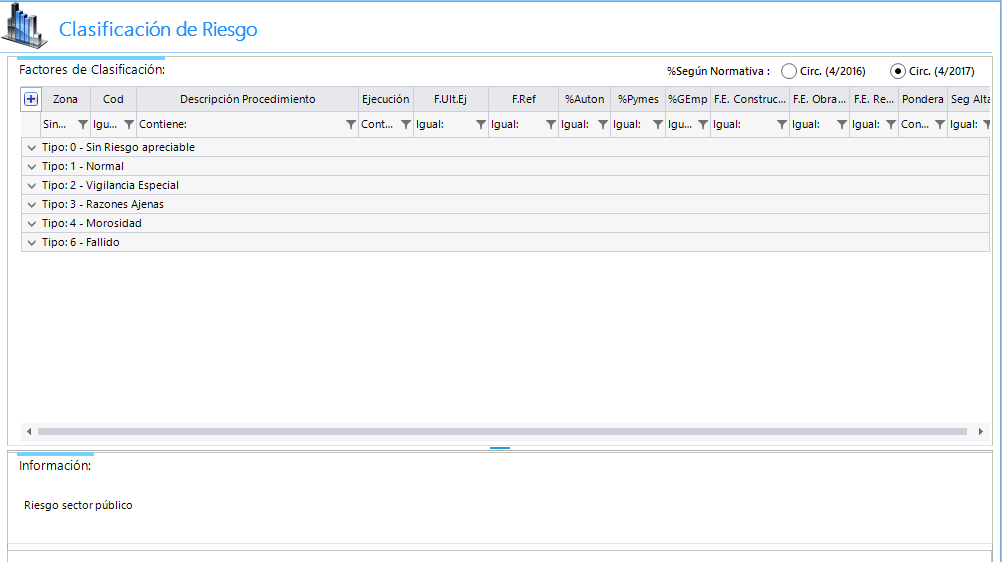Open filter icon for F.Ult.Ej column
Screen dimensions: 1002x562
point(481,125)
